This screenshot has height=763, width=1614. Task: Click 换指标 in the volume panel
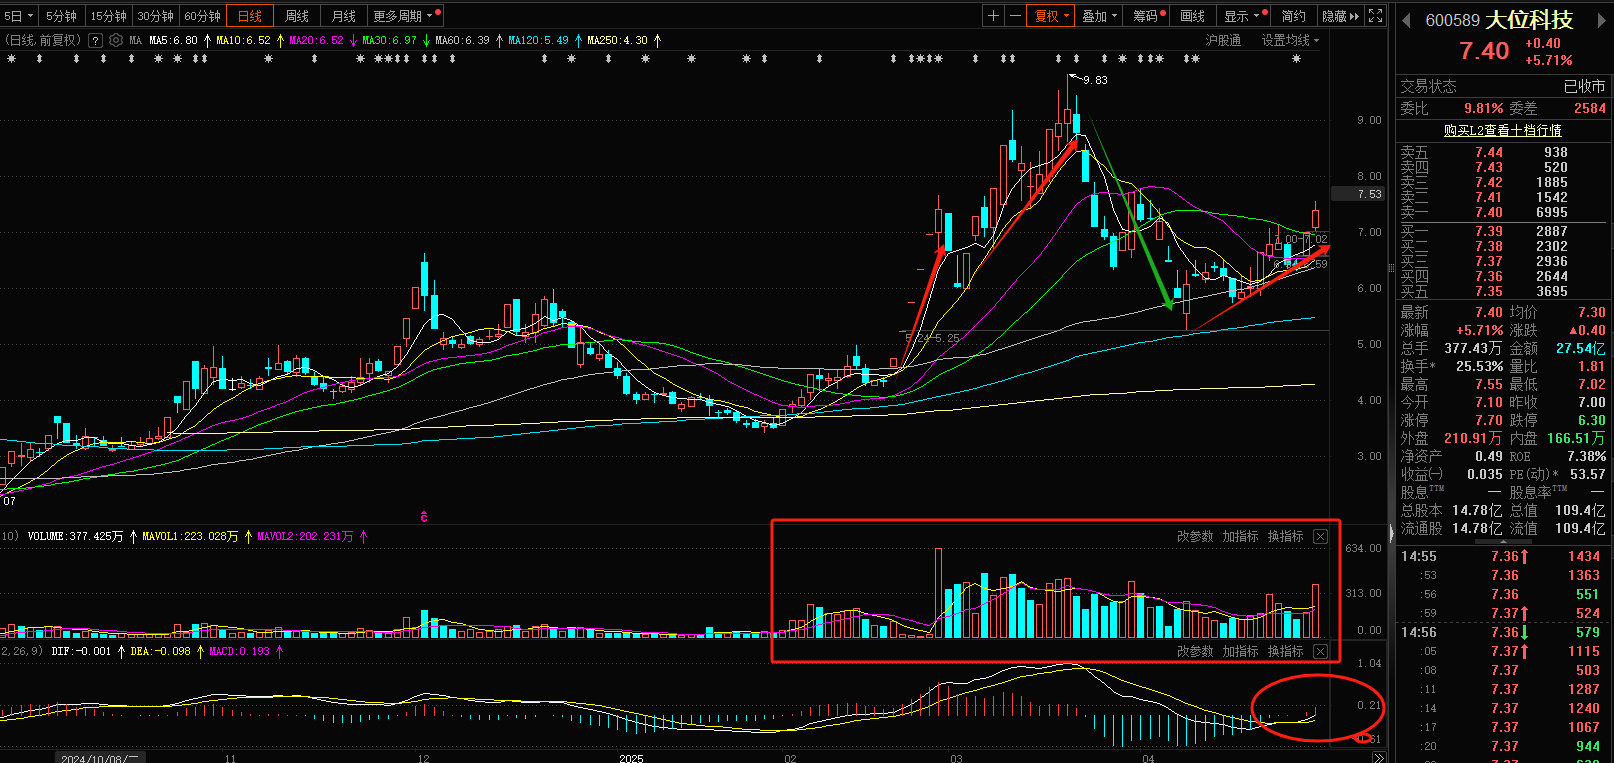[1285, 537]
